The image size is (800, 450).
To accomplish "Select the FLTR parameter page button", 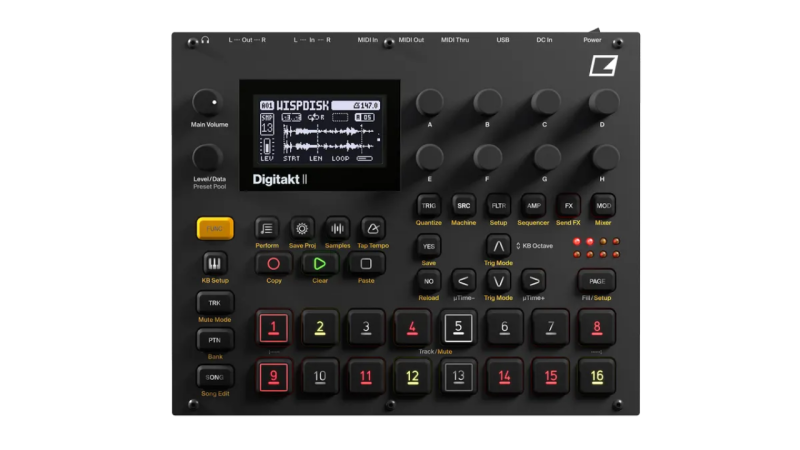I will coord(498,206).
